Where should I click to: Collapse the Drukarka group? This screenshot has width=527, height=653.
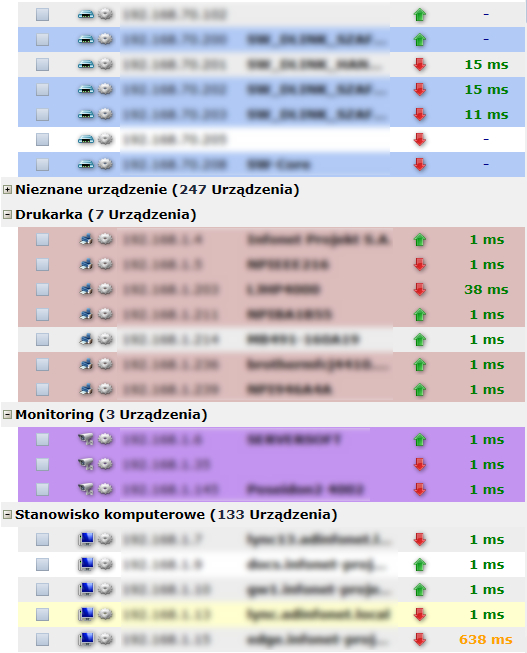point(7,214)
